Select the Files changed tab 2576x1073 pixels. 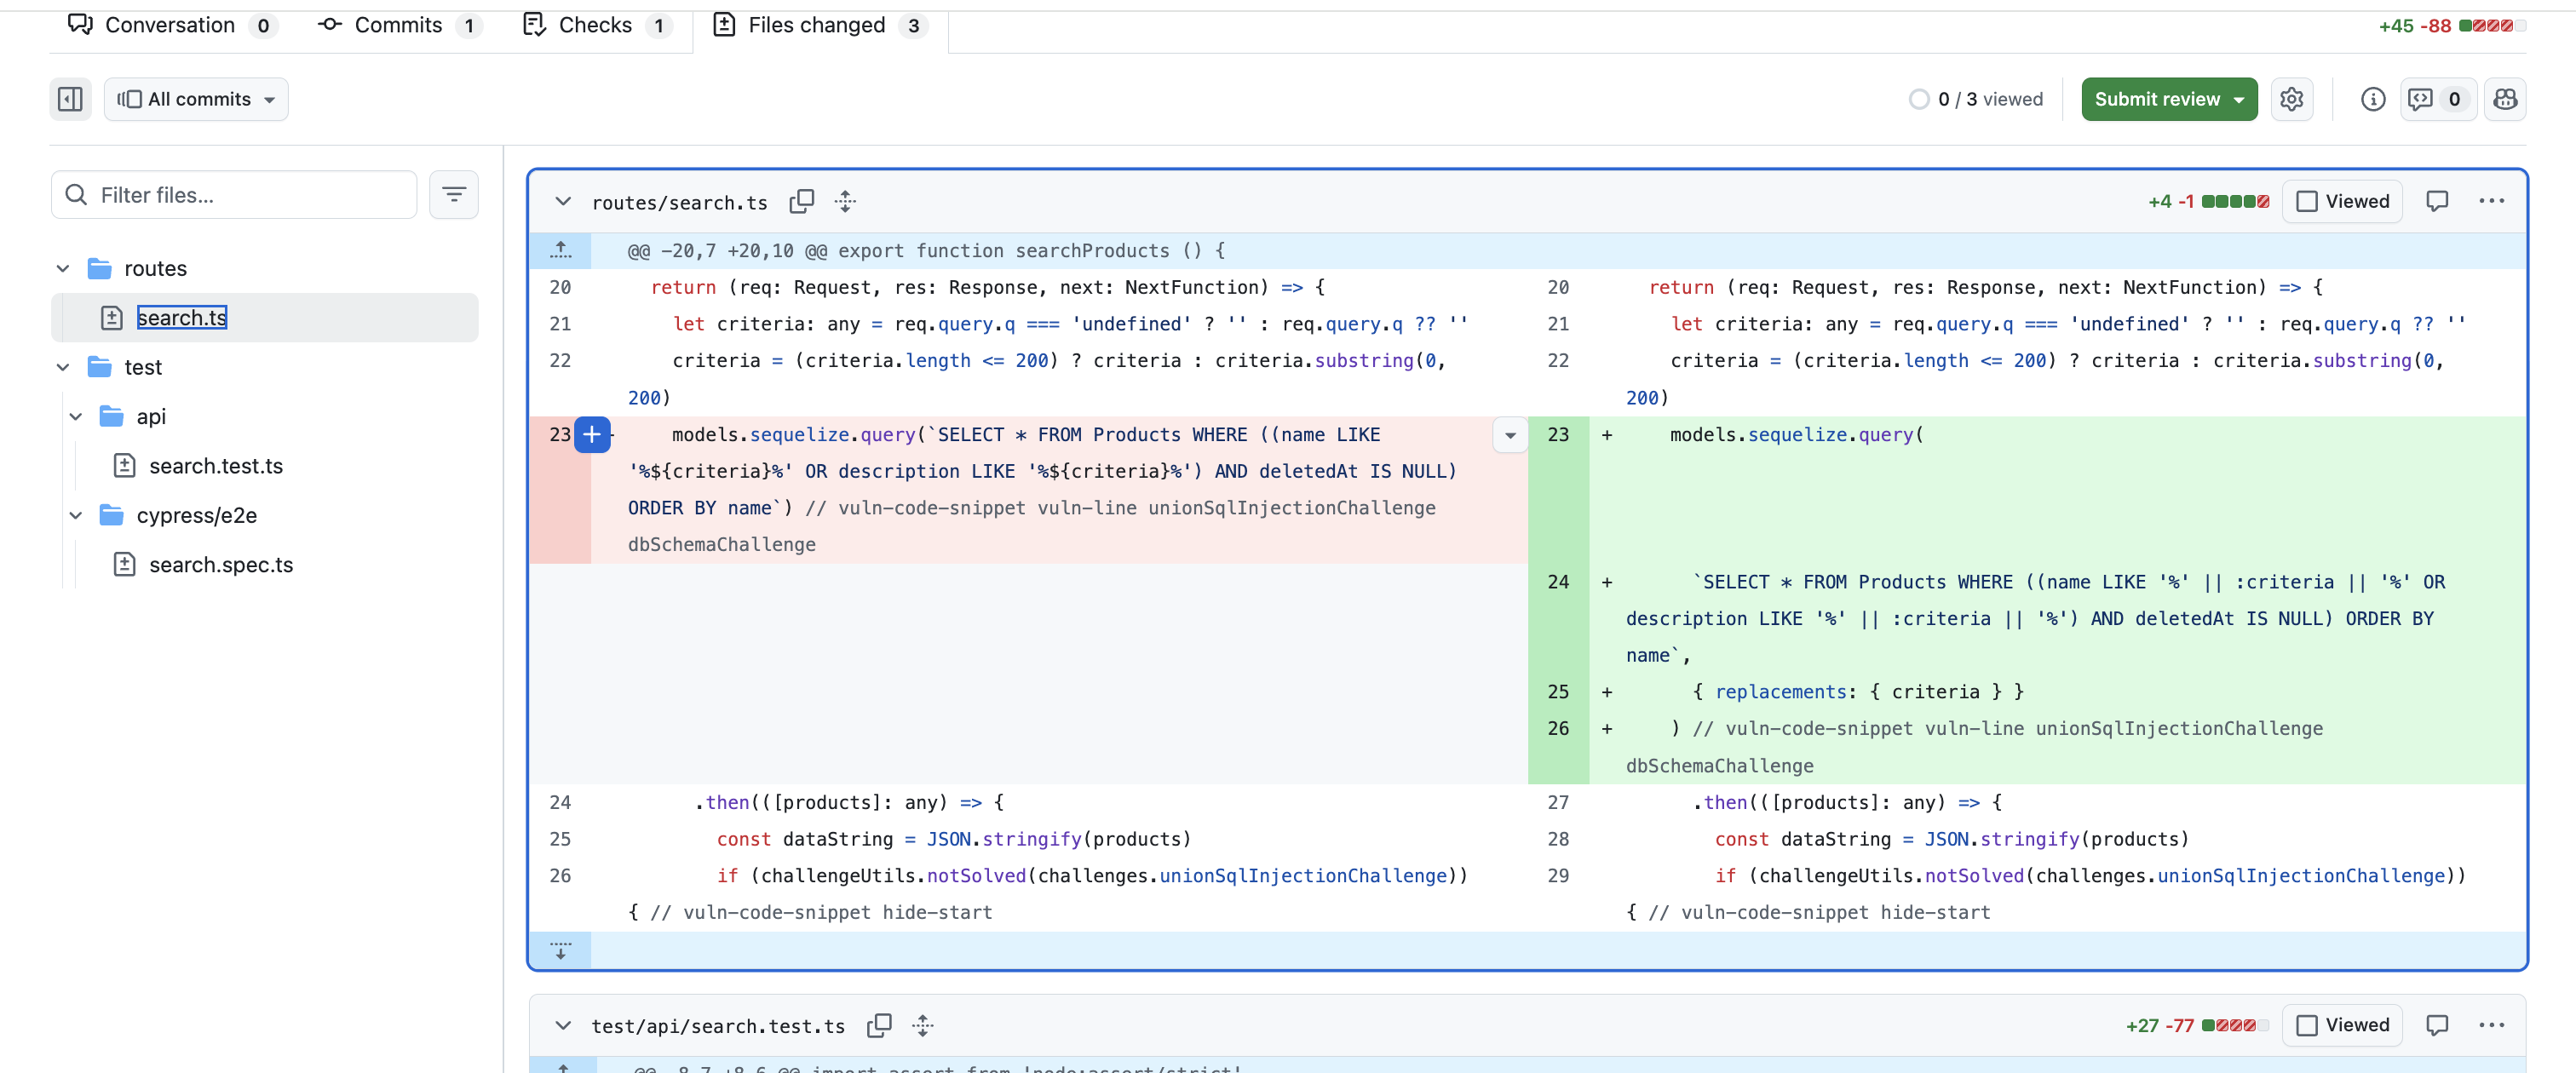820,25
